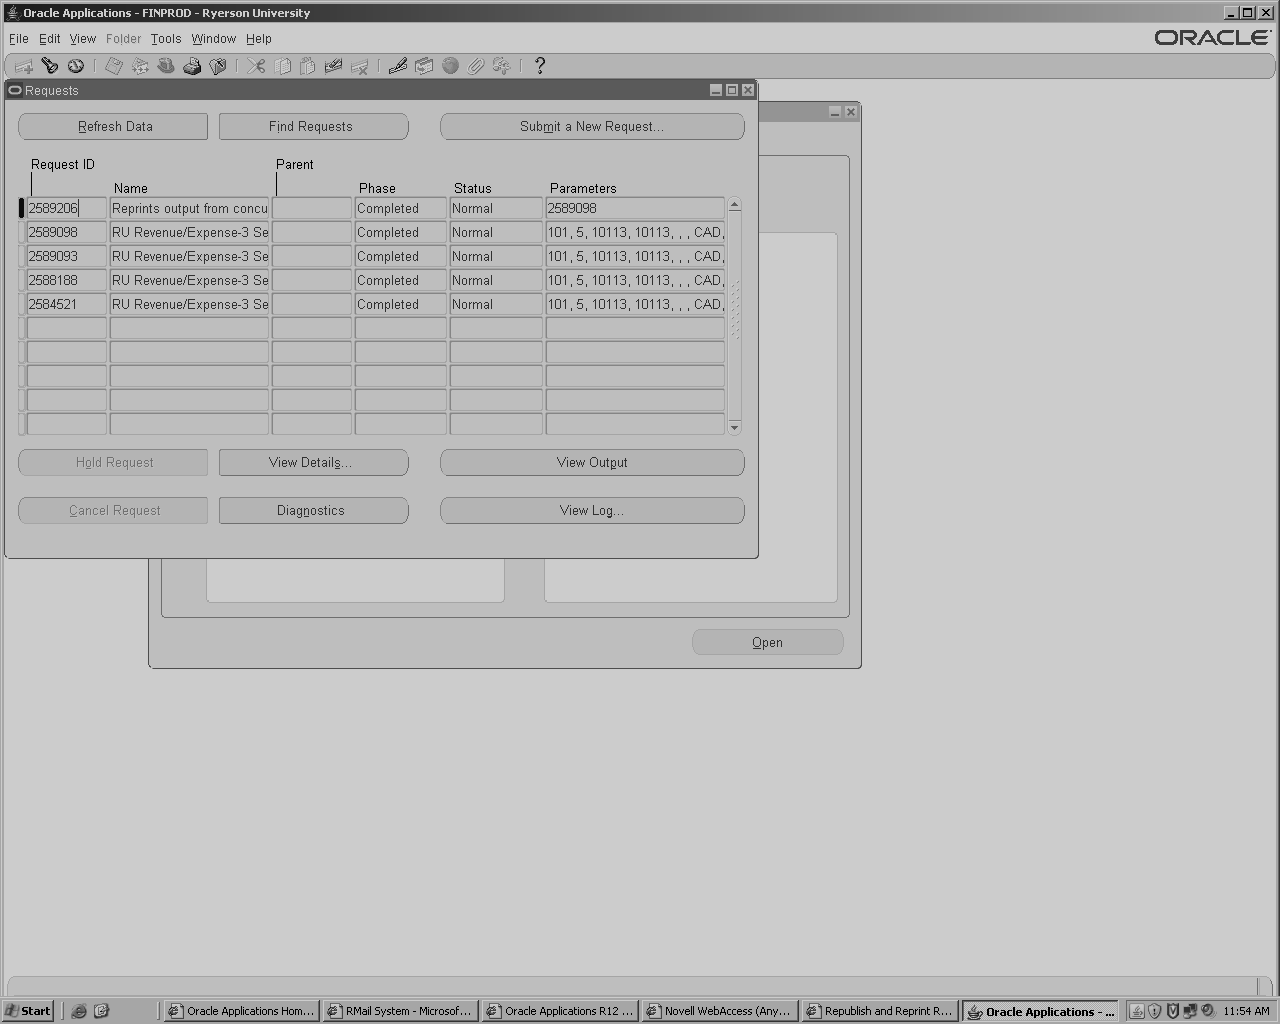
Task: Click the Window Help question mark icon
Action: (540, 66)
